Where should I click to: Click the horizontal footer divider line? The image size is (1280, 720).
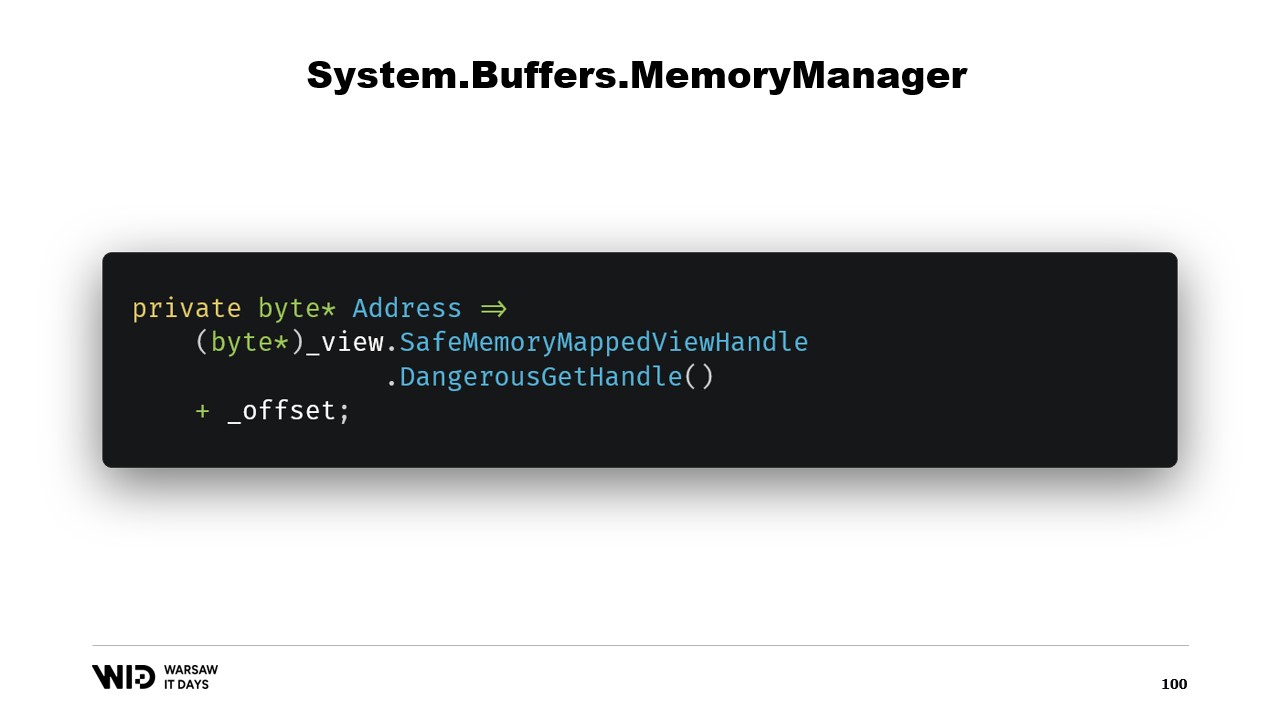point(640,645)
